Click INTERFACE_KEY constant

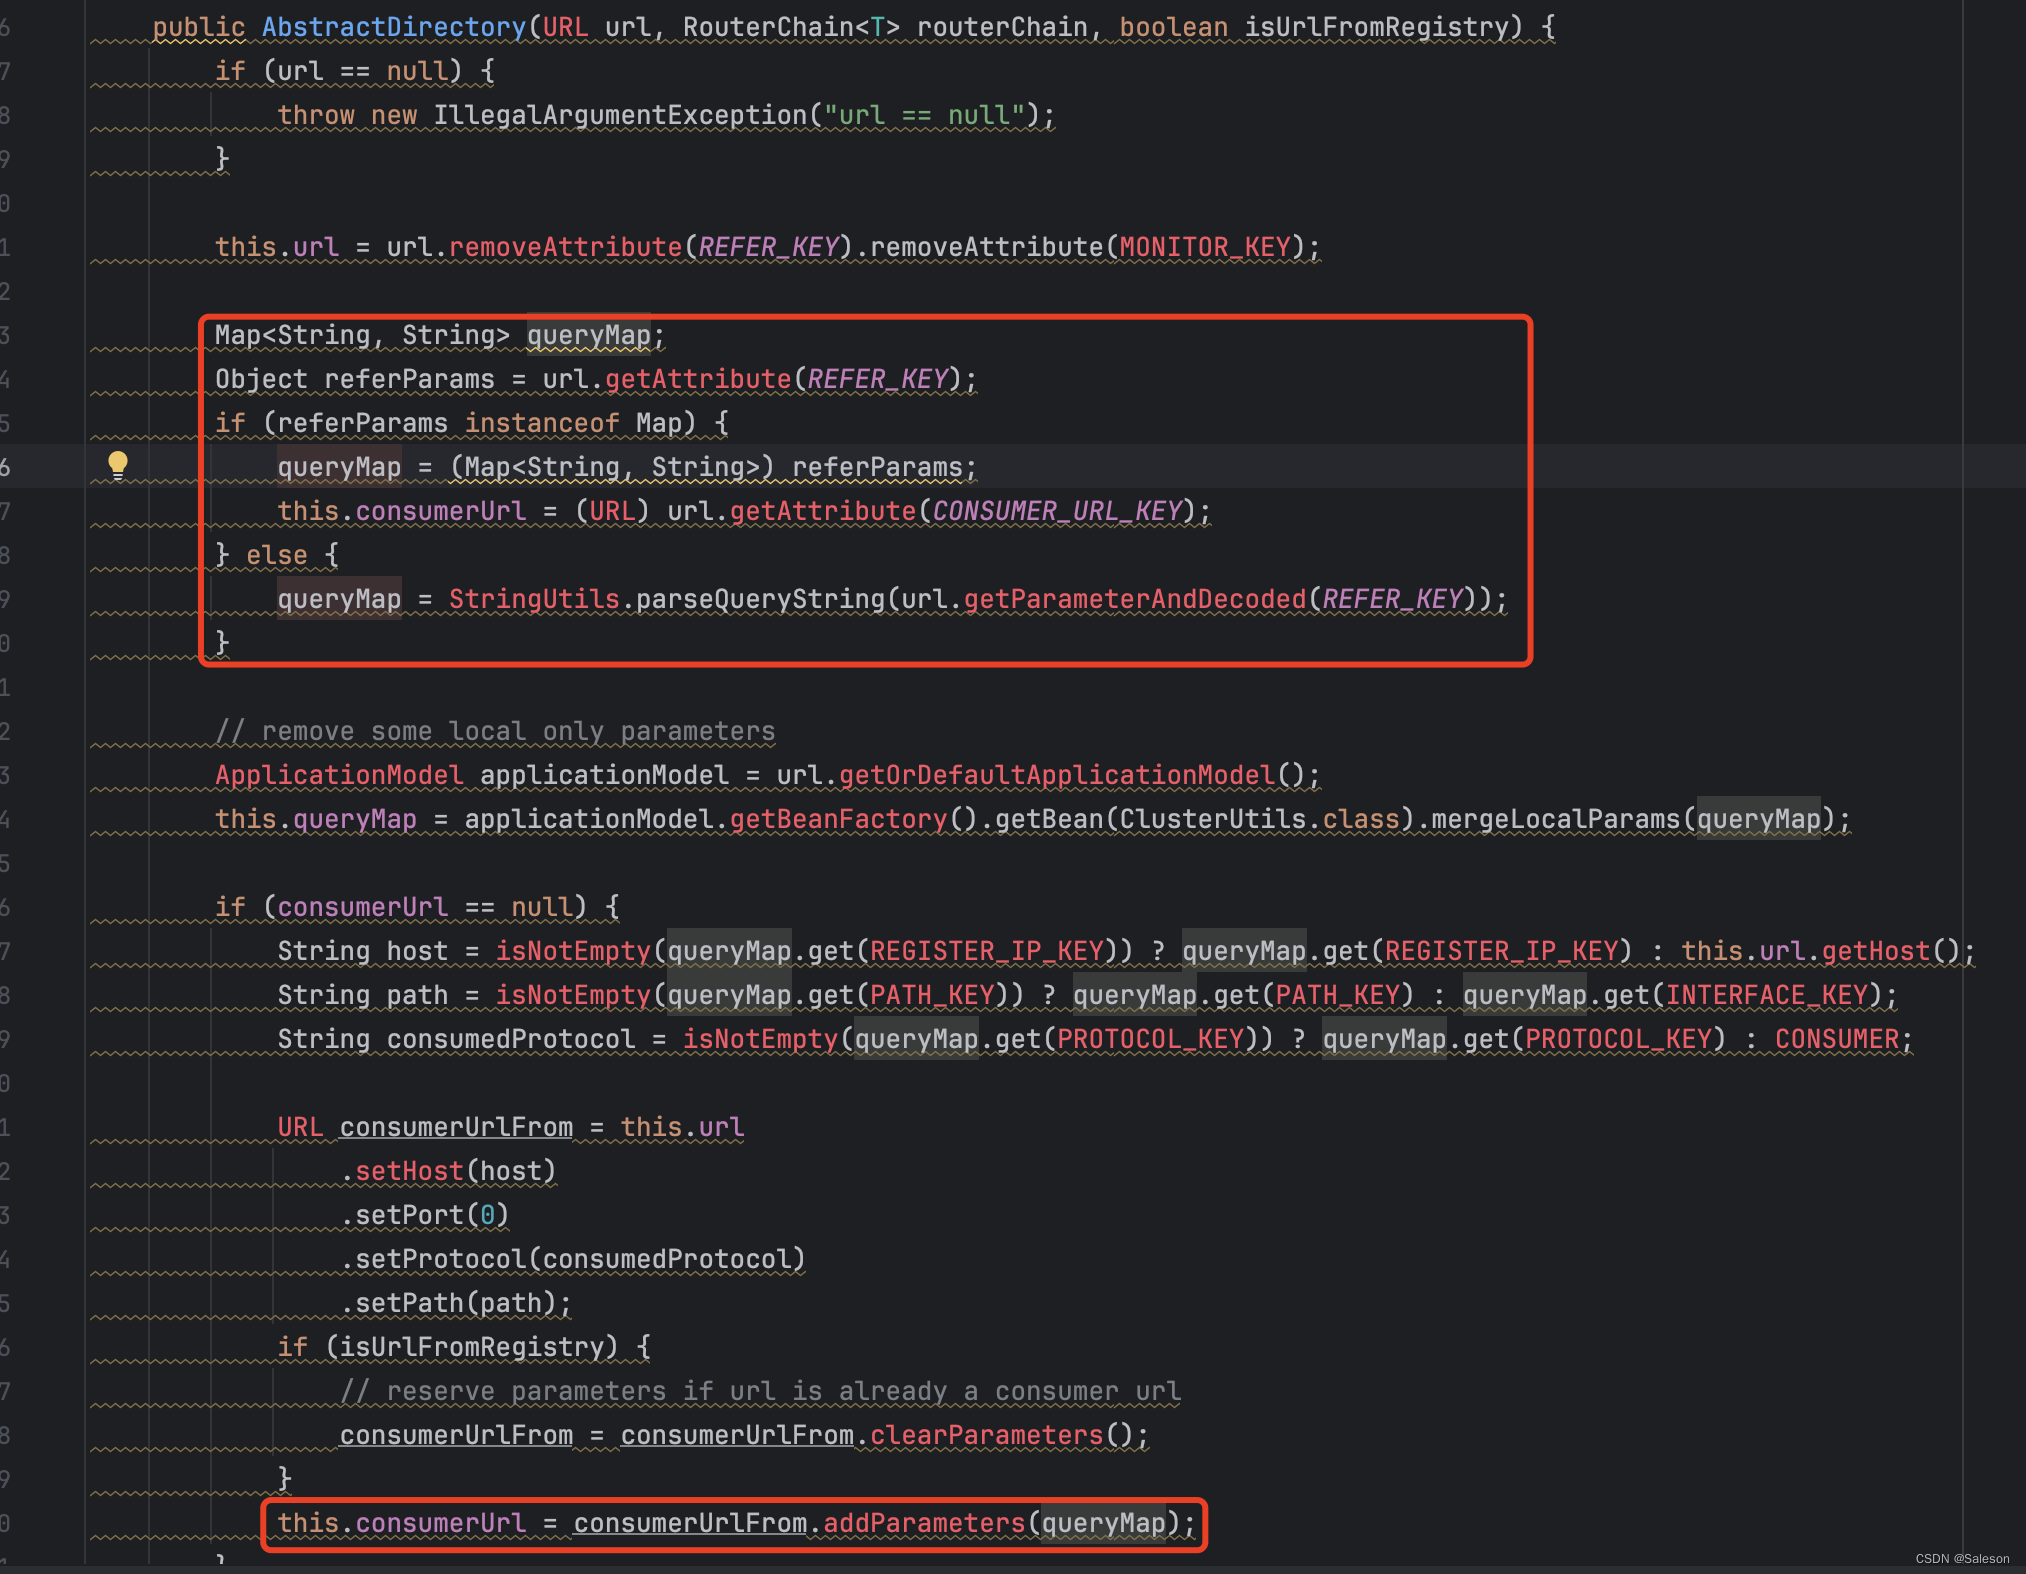click(x=1767, y=995)
